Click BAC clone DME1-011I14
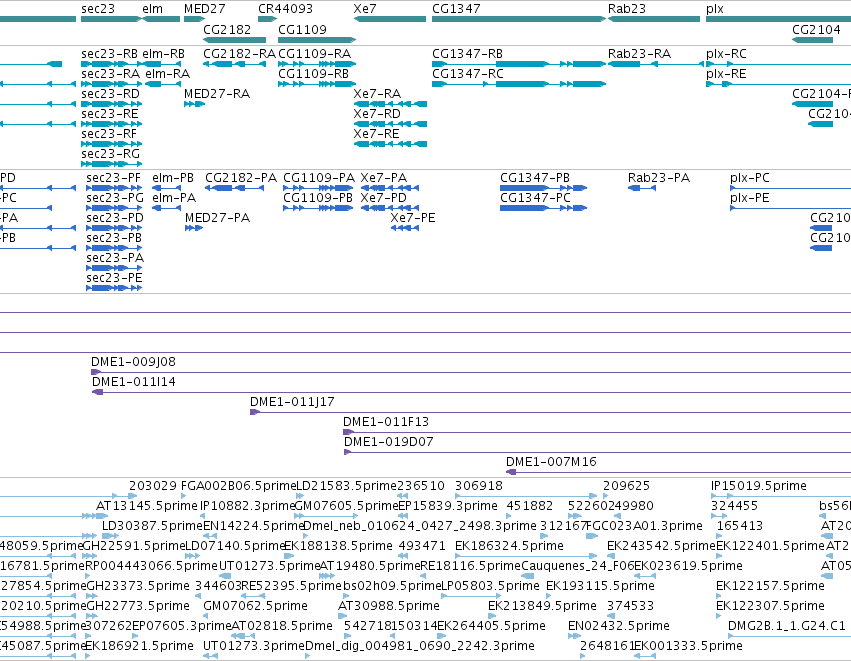Viewport: 851px width, 661px height. coord(471,392)
